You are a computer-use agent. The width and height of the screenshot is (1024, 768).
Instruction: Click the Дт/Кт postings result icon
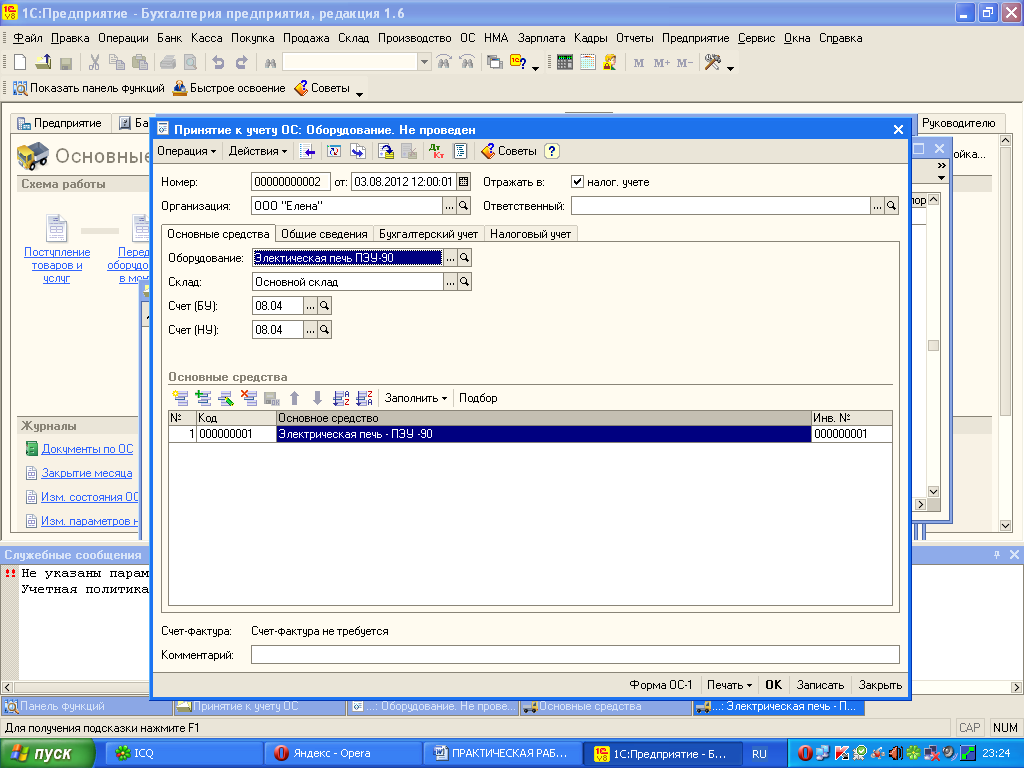436,151
